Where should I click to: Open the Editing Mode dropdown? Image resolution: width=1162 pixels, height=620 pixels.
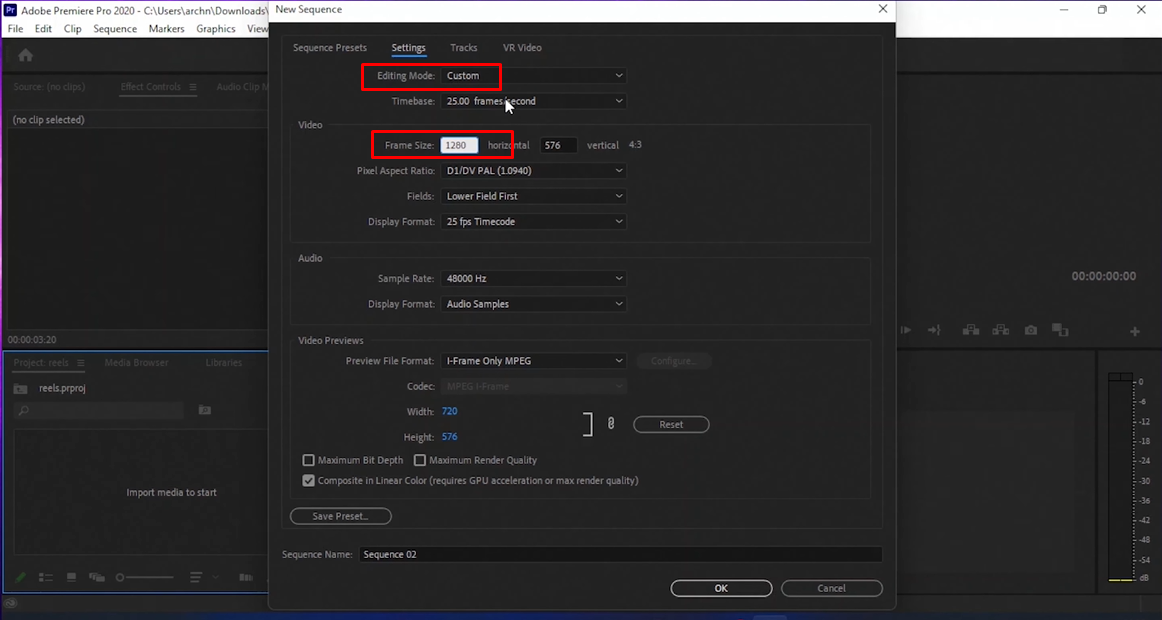(x=533, y=76)
